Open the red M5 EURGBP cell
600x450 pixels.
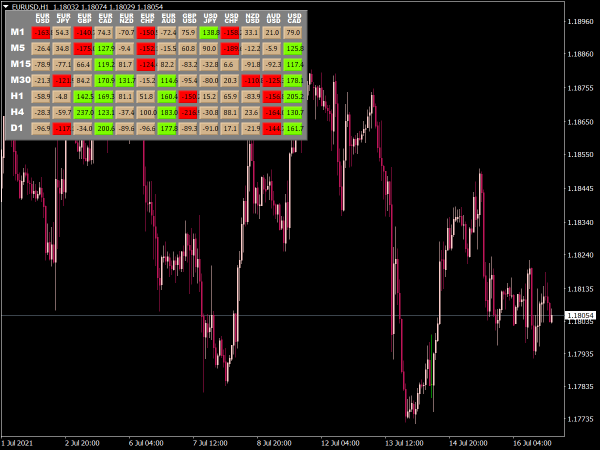pos(83,49)
